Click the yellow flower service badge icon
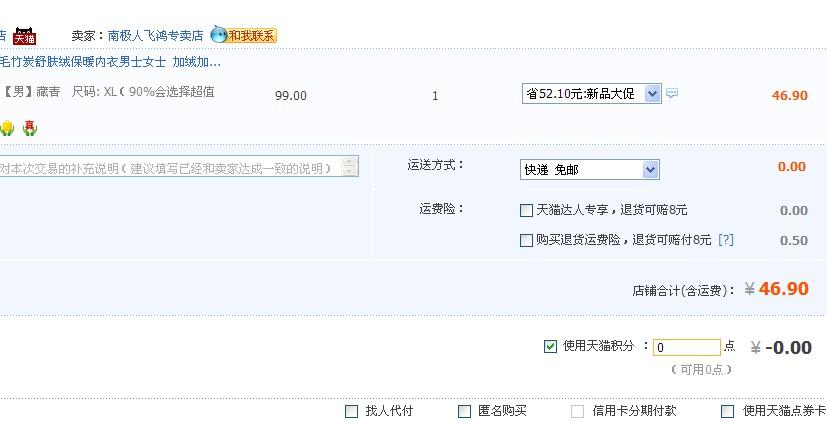827x422 pixels. point(7,128)
